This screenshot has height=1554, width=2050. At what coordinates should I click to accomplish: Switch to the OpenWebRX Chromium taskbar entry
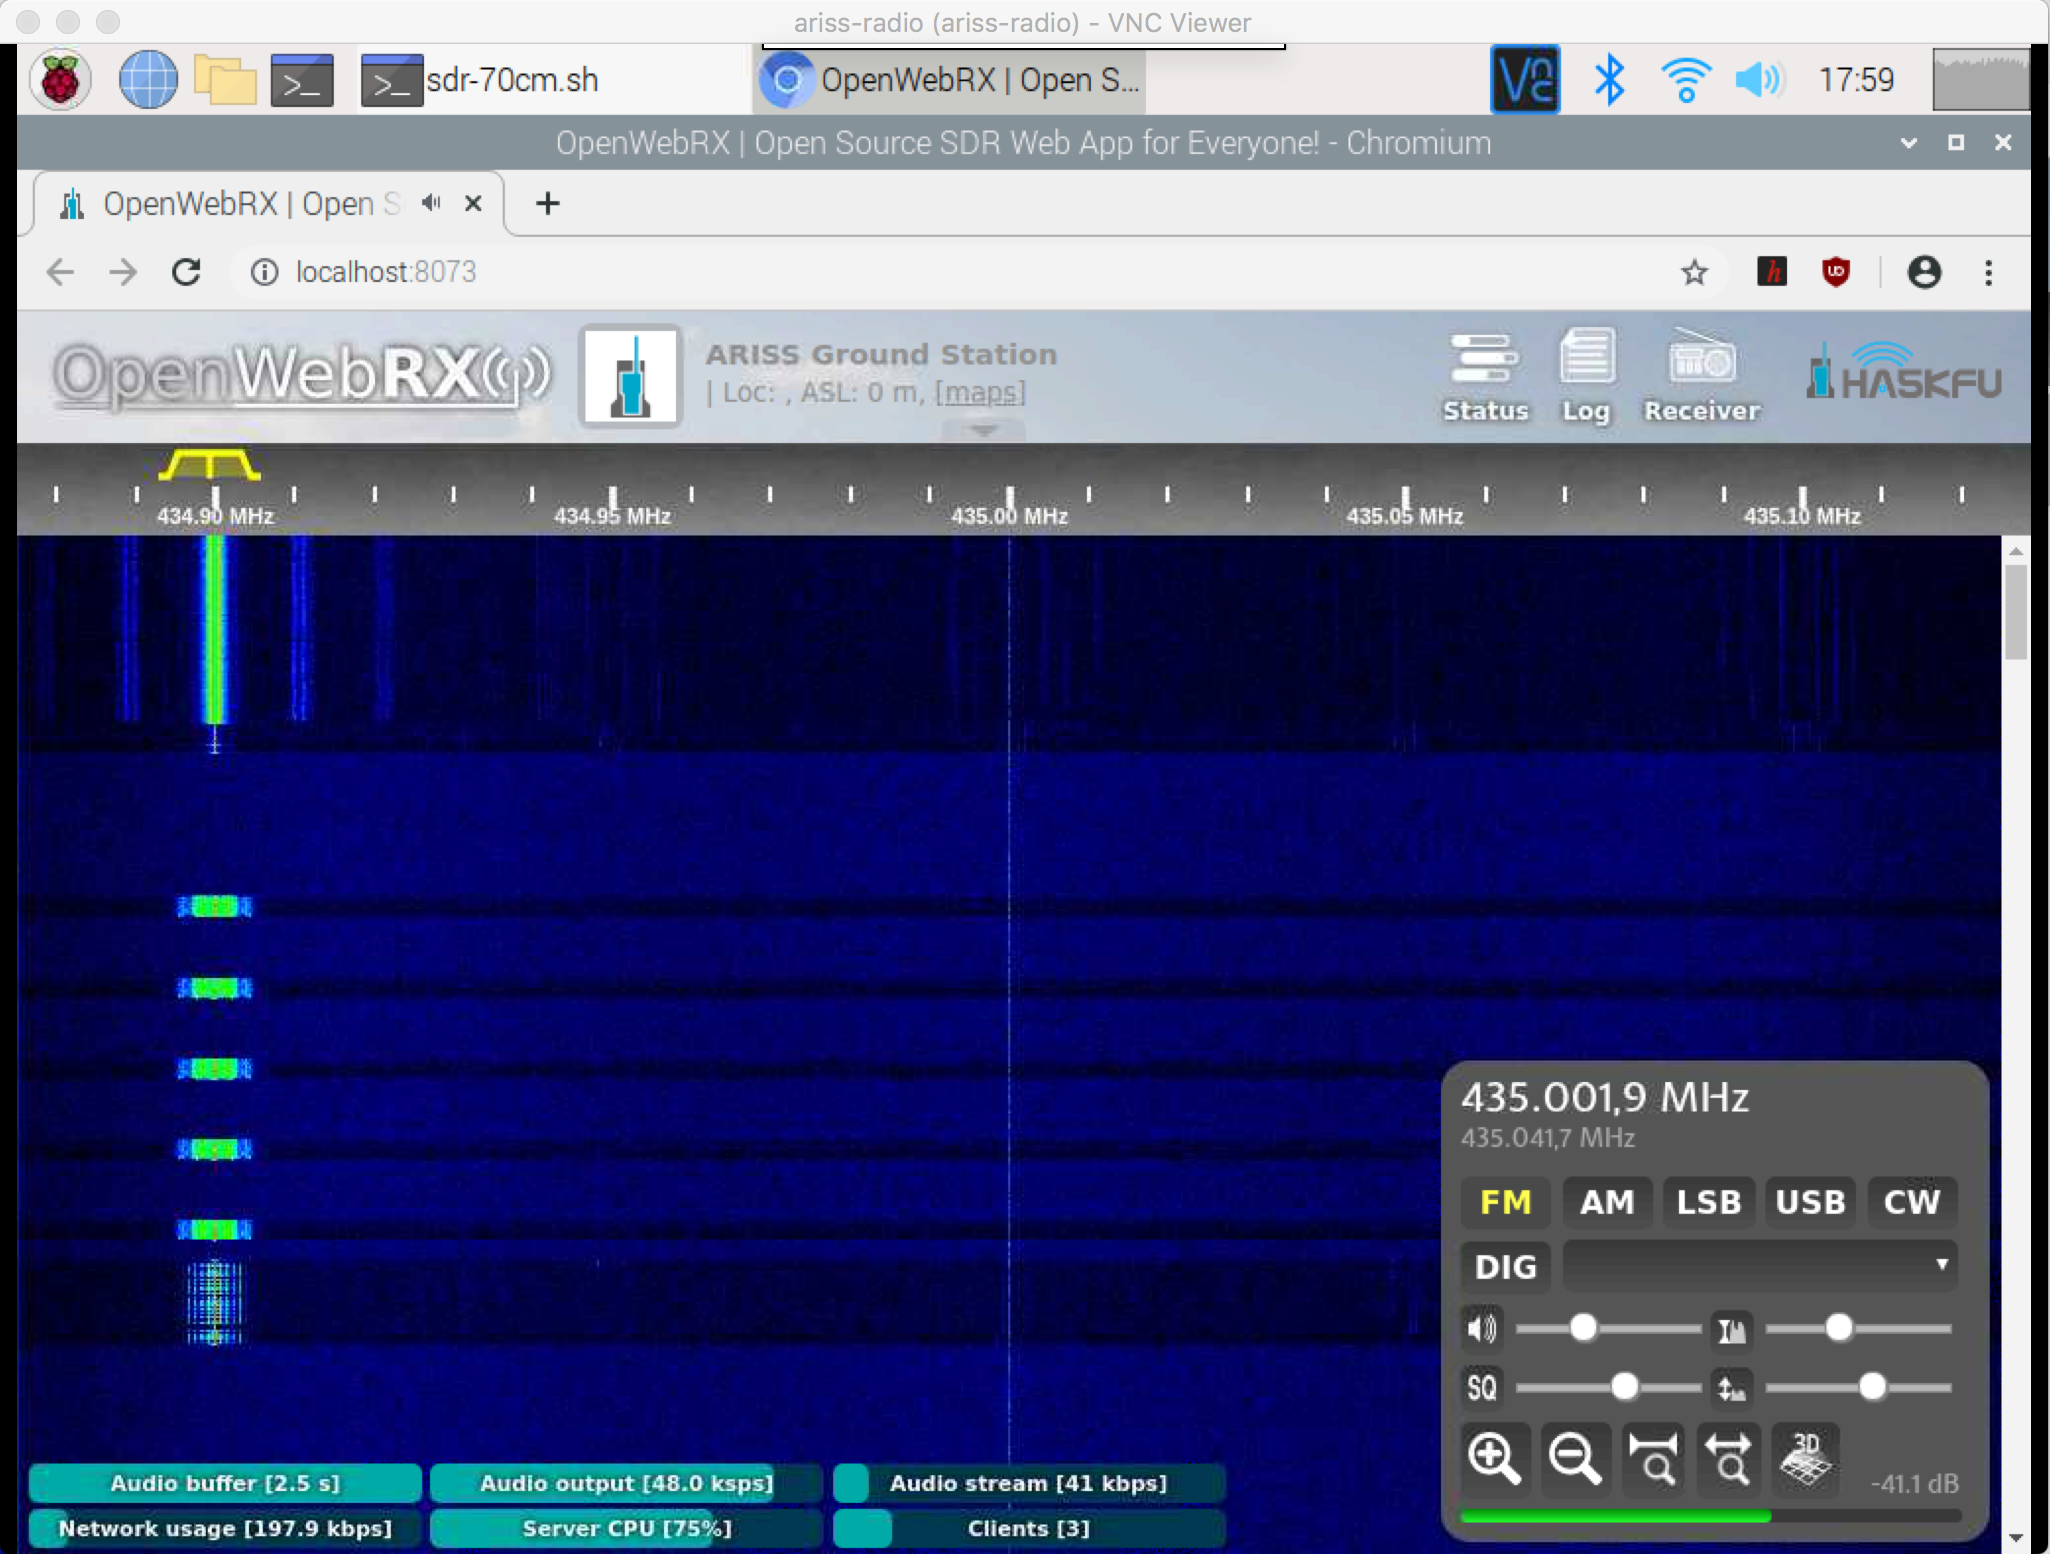point(950,80)
